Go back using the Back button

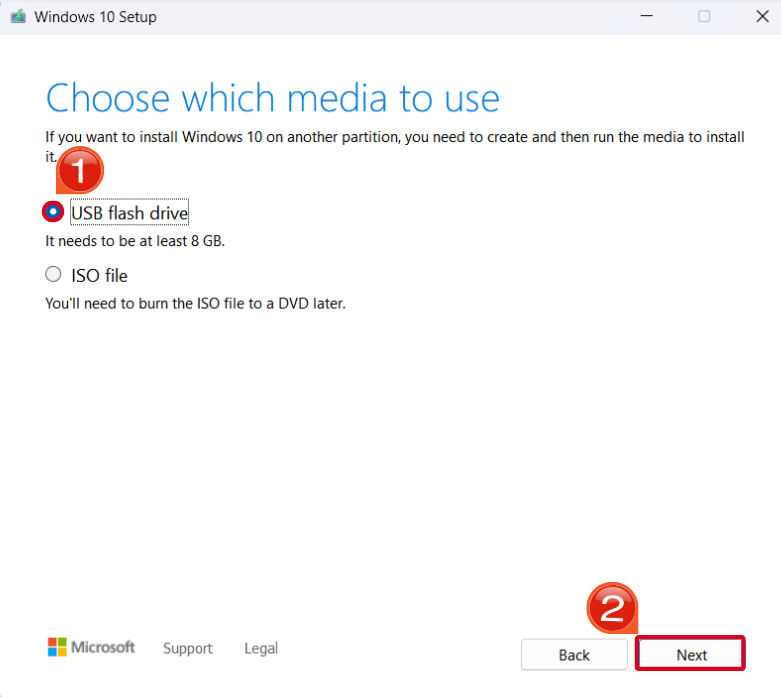click(574, 655)
